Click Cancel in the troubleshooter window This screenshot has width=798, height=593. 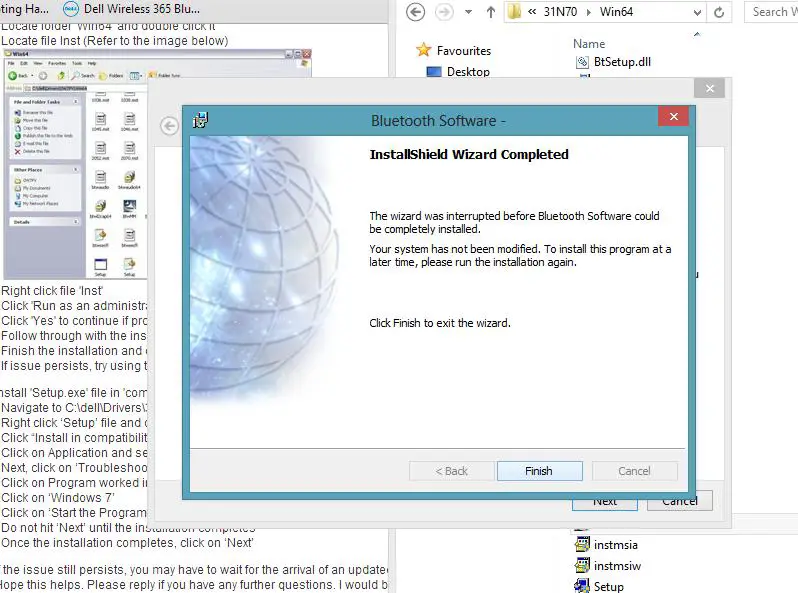(679, 501)
